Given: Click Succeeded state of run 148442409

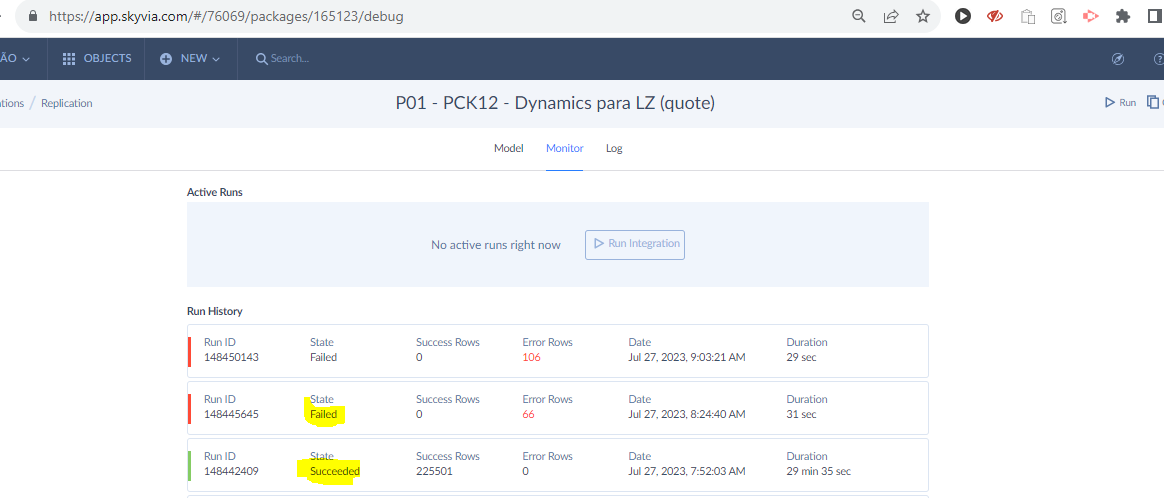Looking at the screenshot, I should [x=335, y=471].
